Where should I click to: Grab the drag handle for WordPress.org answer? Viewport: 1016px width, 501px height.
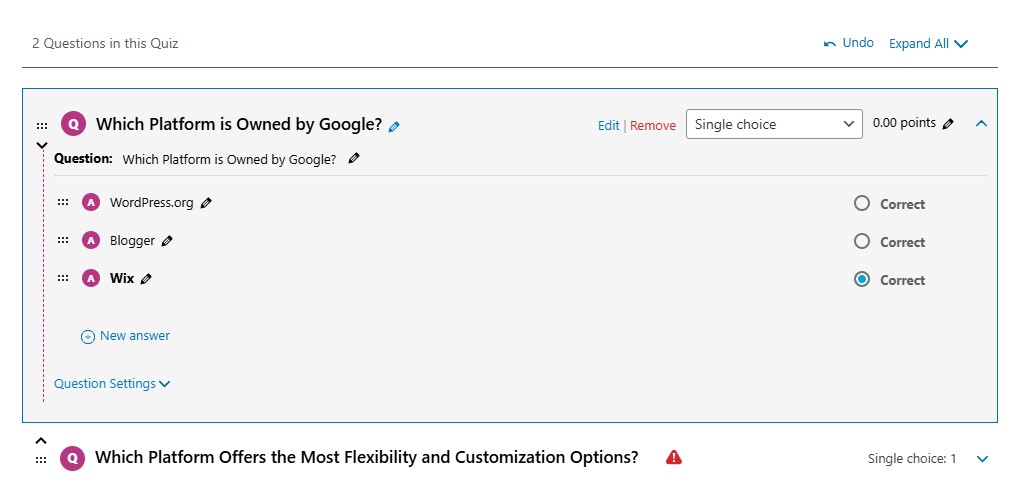click(63, 202)
